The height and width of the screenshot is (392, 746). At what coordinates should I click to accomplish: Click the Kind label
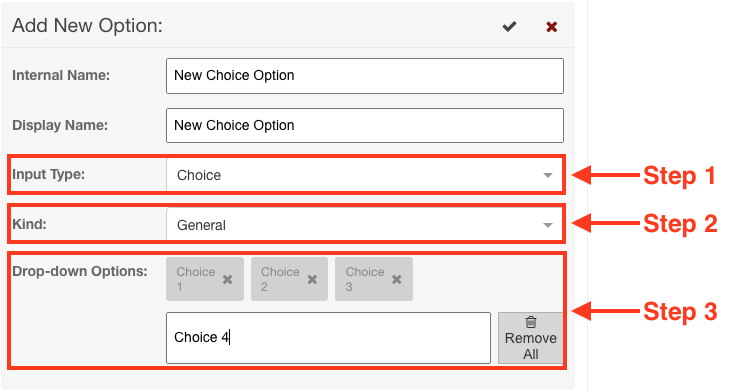pos(29,224)
